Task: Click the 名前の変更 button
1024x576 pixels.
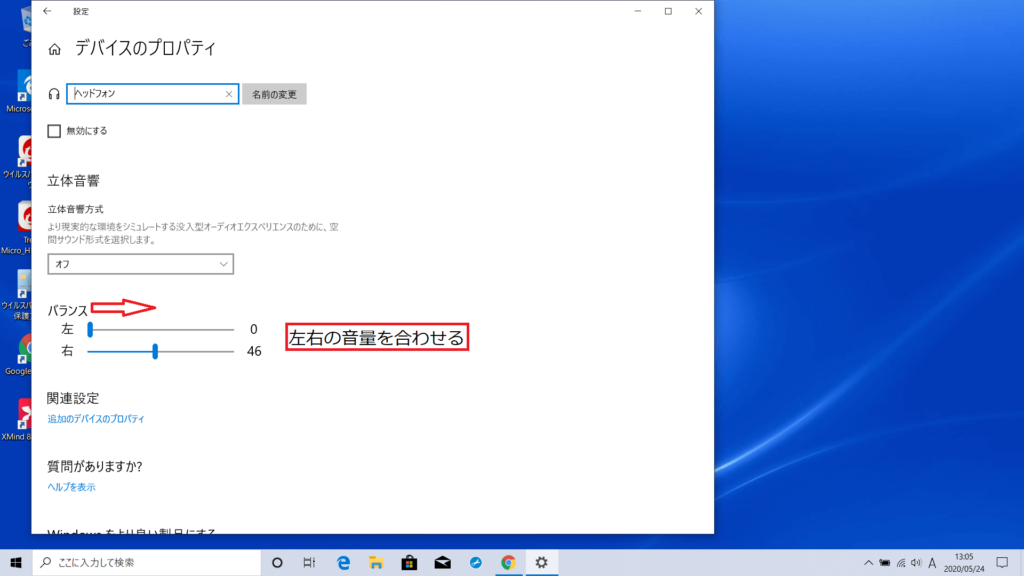Action: pyautogui.click(x=274, y=94)
